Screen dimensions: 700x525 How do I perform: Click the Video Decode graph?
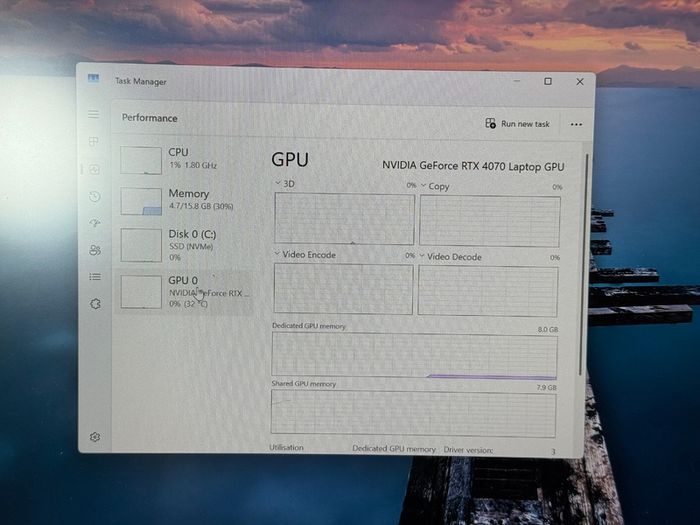(x=488, y=291)
